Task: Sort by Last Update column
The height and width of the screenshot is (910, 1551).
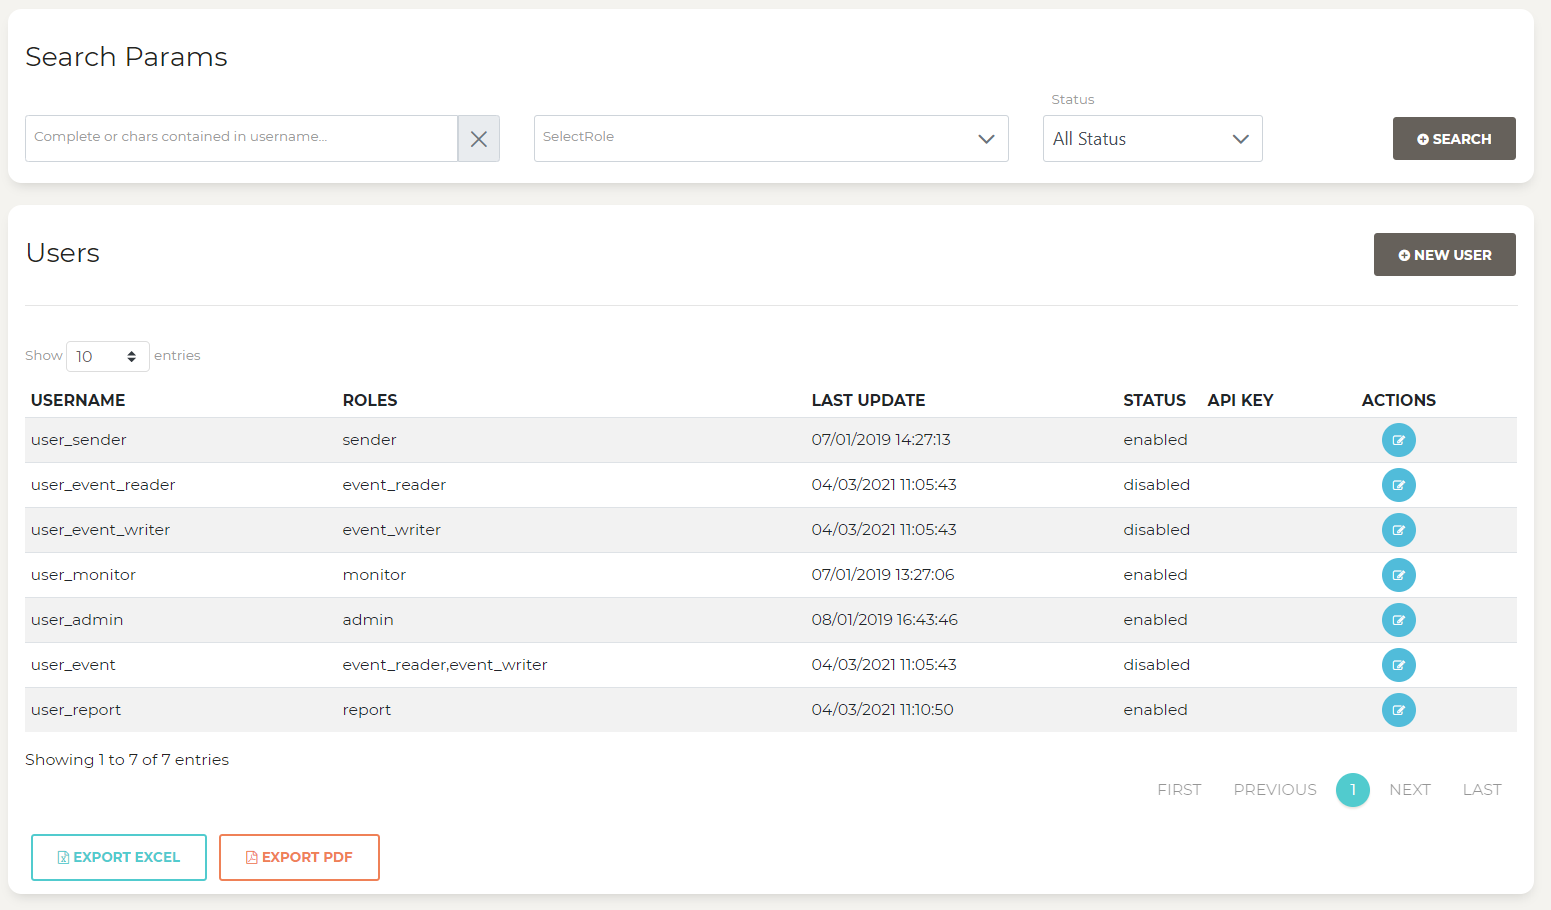Action: [868, 400]
